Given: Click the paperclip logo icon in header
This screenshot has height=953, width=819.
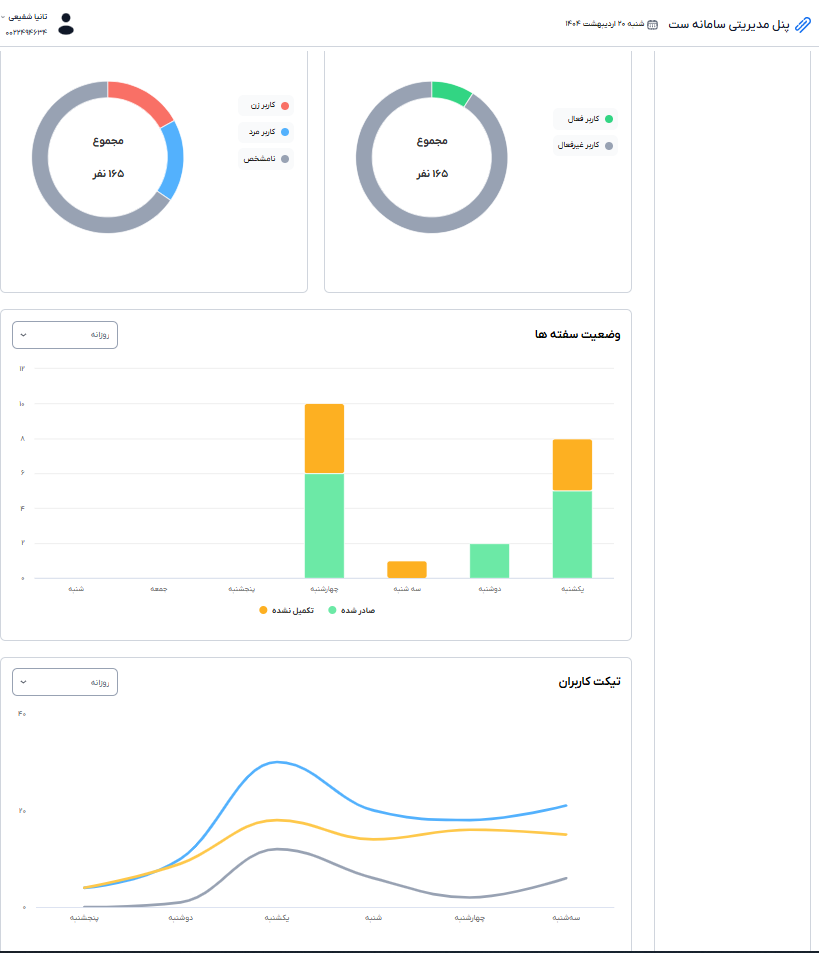Looking at the screenshot, I should 803,24.
